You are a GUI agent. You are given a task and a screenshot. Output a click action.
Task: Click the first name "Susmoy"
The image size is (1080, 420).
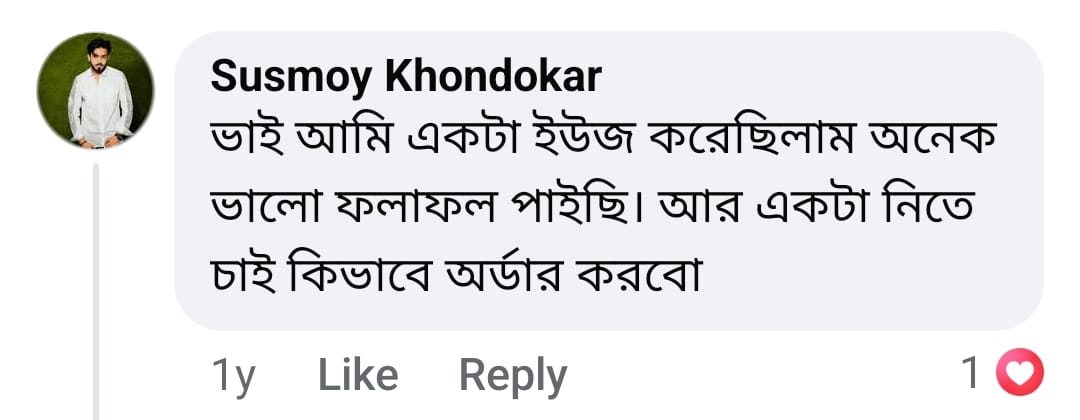click(290, 77)
